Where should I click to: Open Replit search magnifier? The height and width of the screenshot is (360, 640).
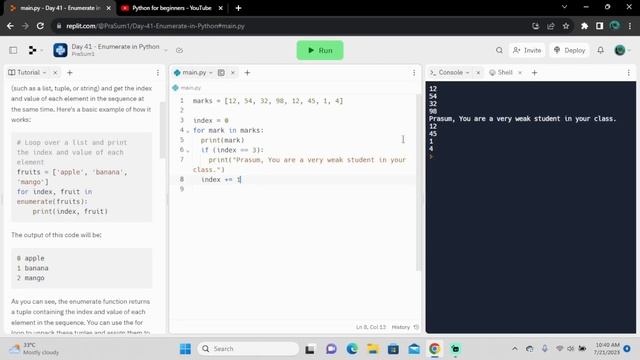pos(499,50)
